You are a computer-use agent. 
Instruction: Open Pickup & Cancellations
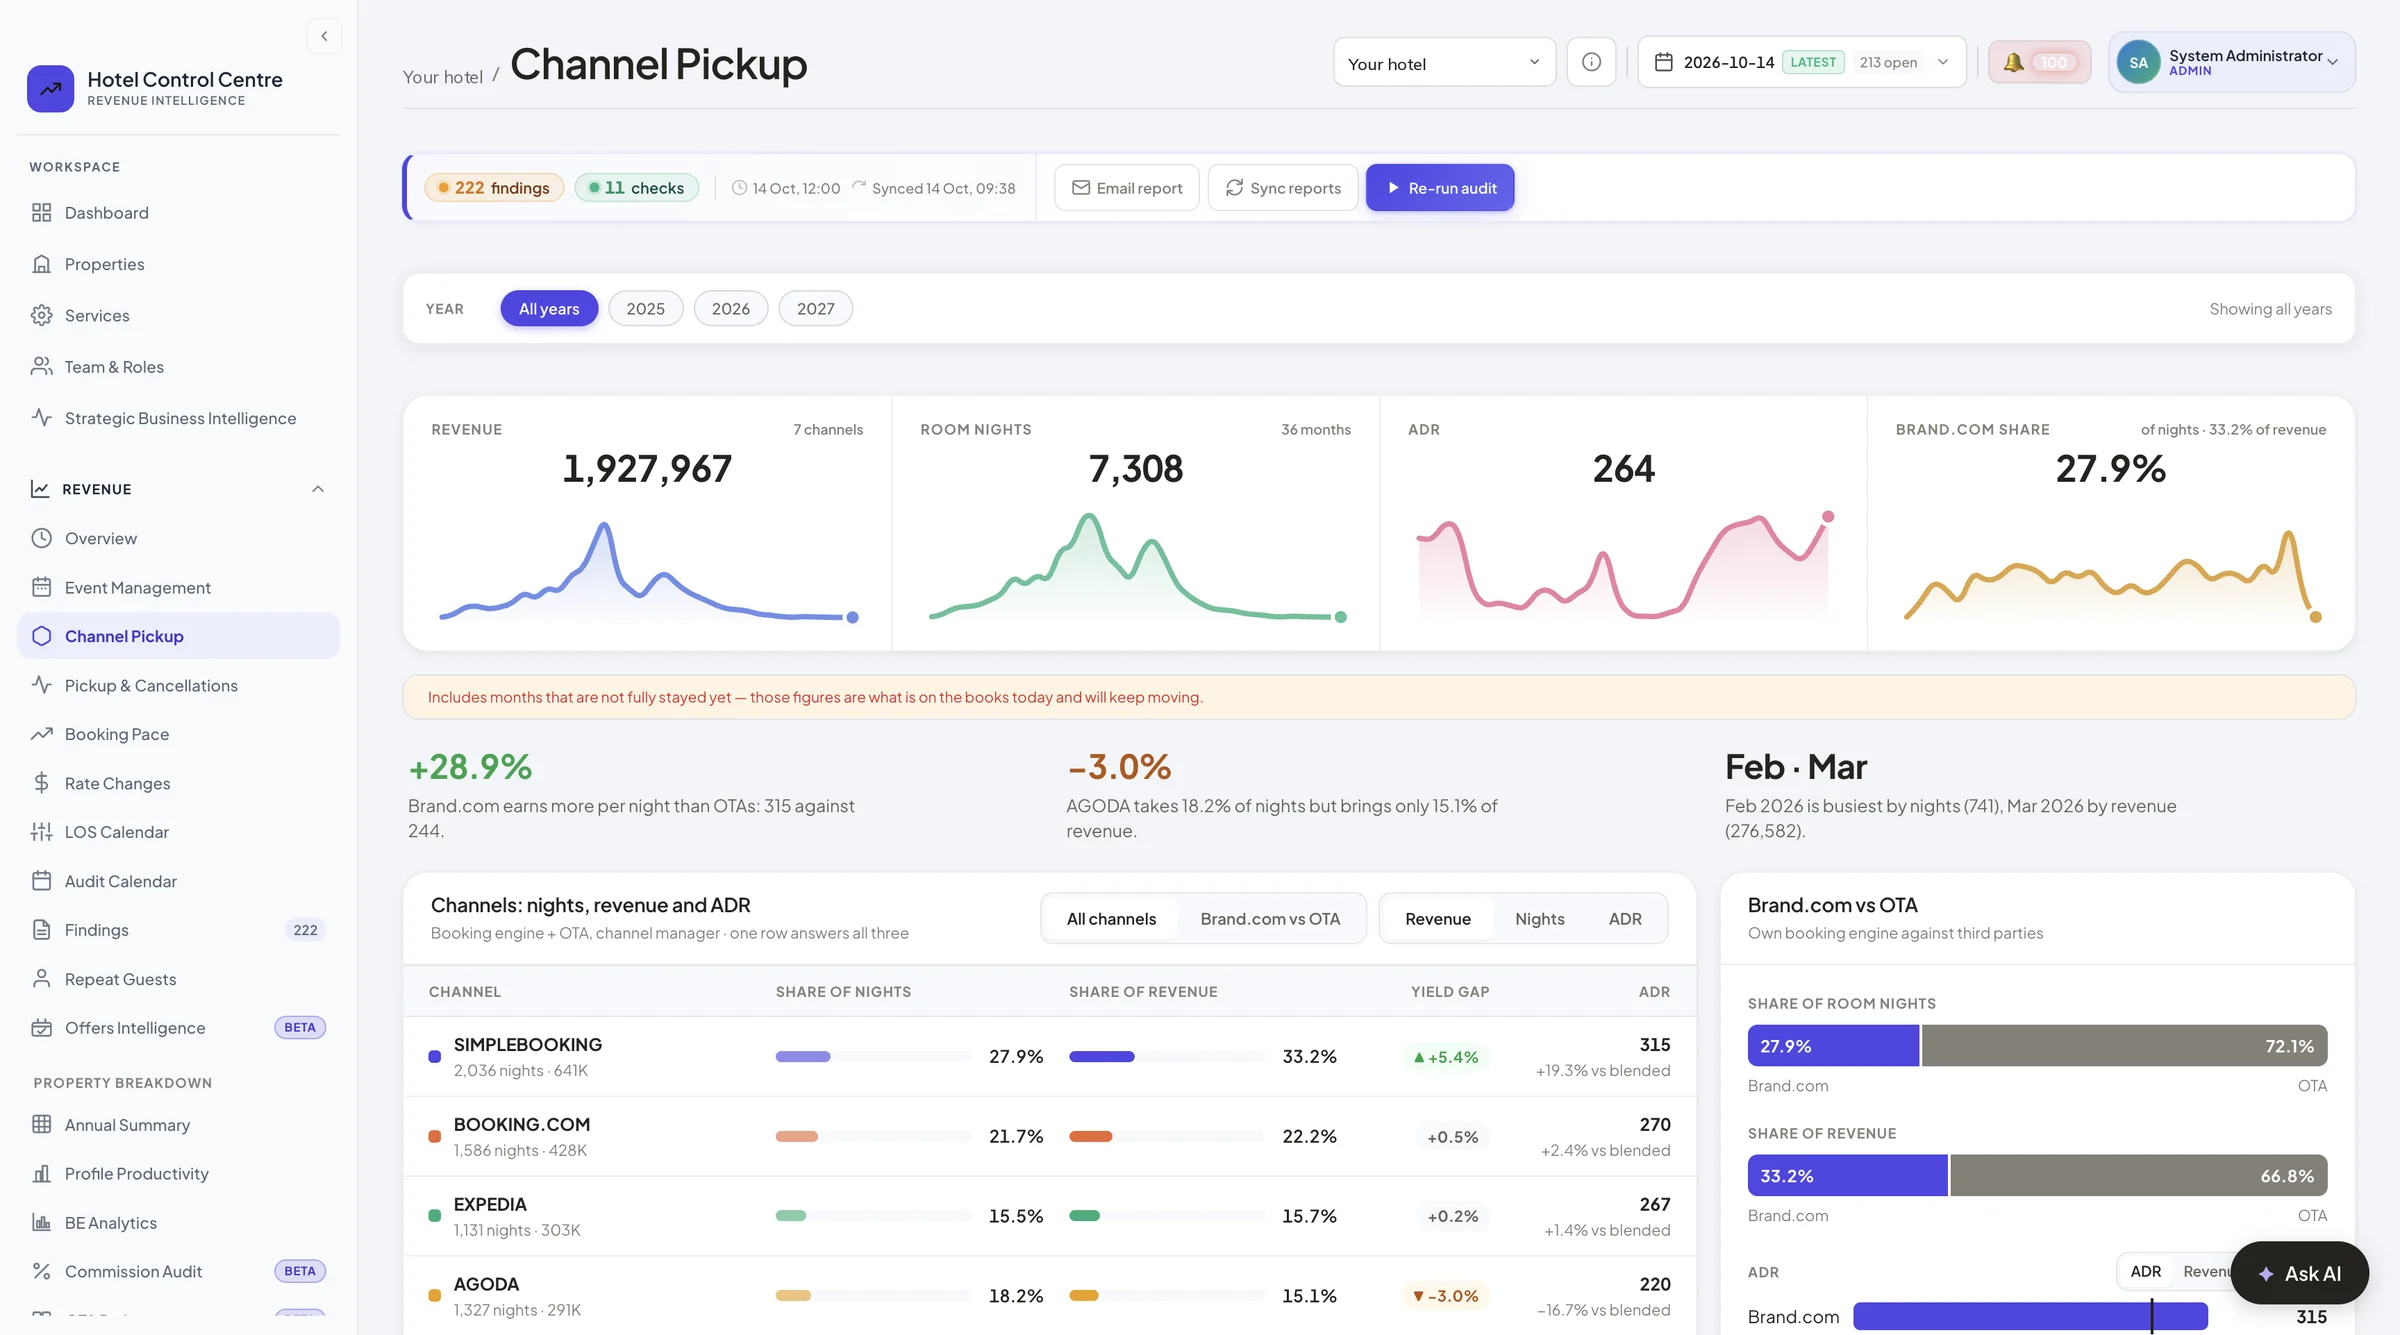pyautogui.click(x=178, y=685)
